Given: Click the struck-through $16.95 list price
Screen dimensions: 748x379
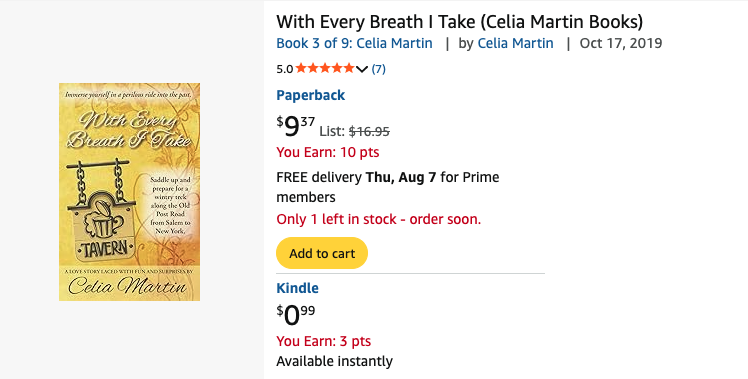Looking at the screenshot, I should [x=369, y=131].
